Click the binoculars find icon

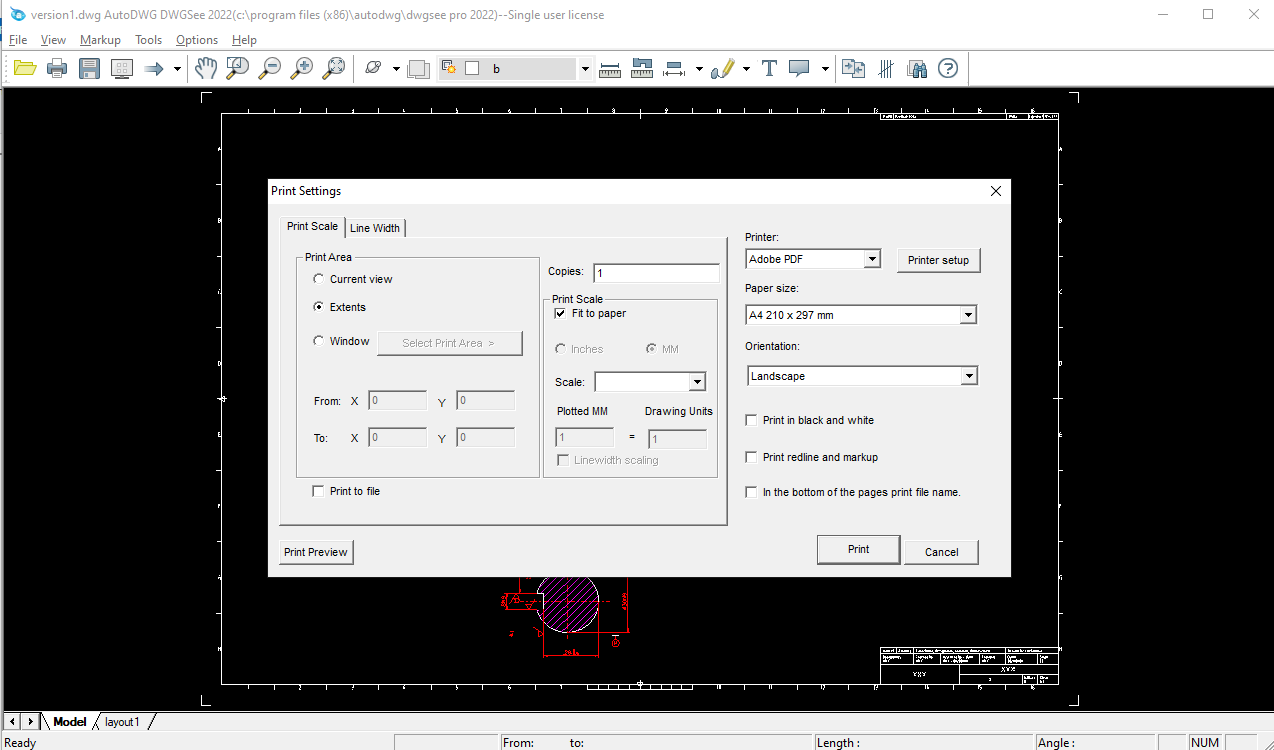(x=917, y=68)
